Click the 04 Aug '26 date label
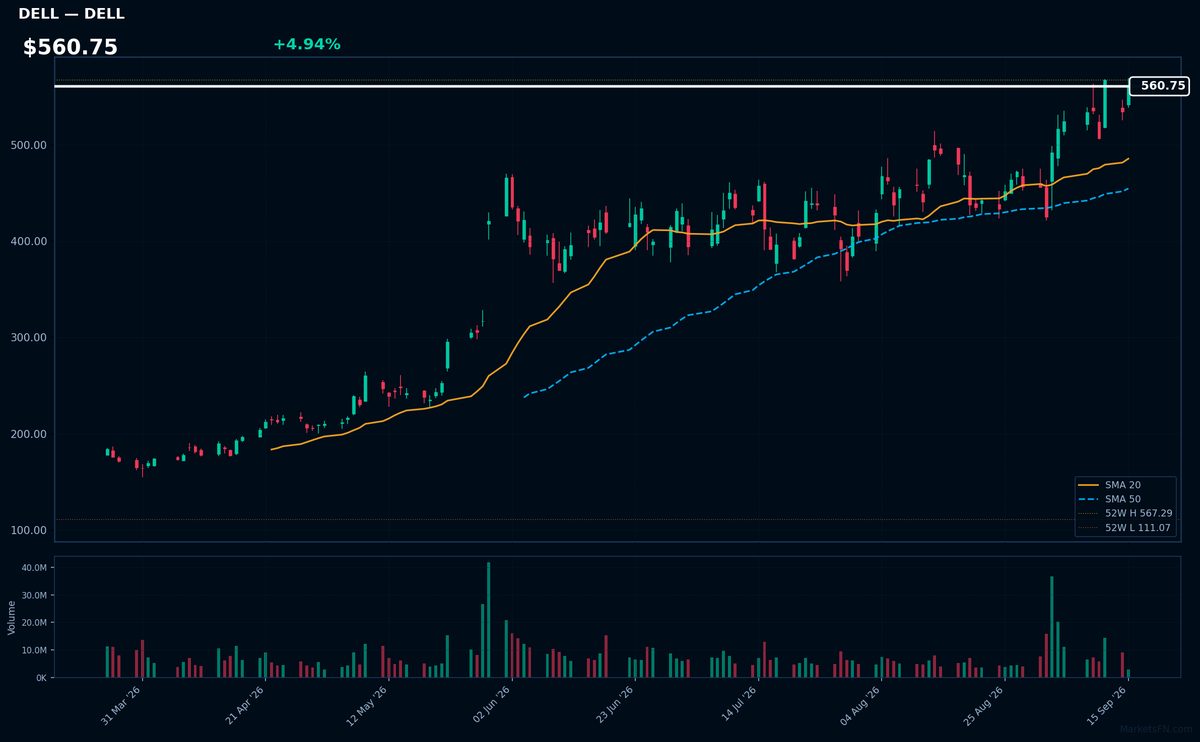The height and width of the screenshot is (742, 1200). click(x=861, y=706)
